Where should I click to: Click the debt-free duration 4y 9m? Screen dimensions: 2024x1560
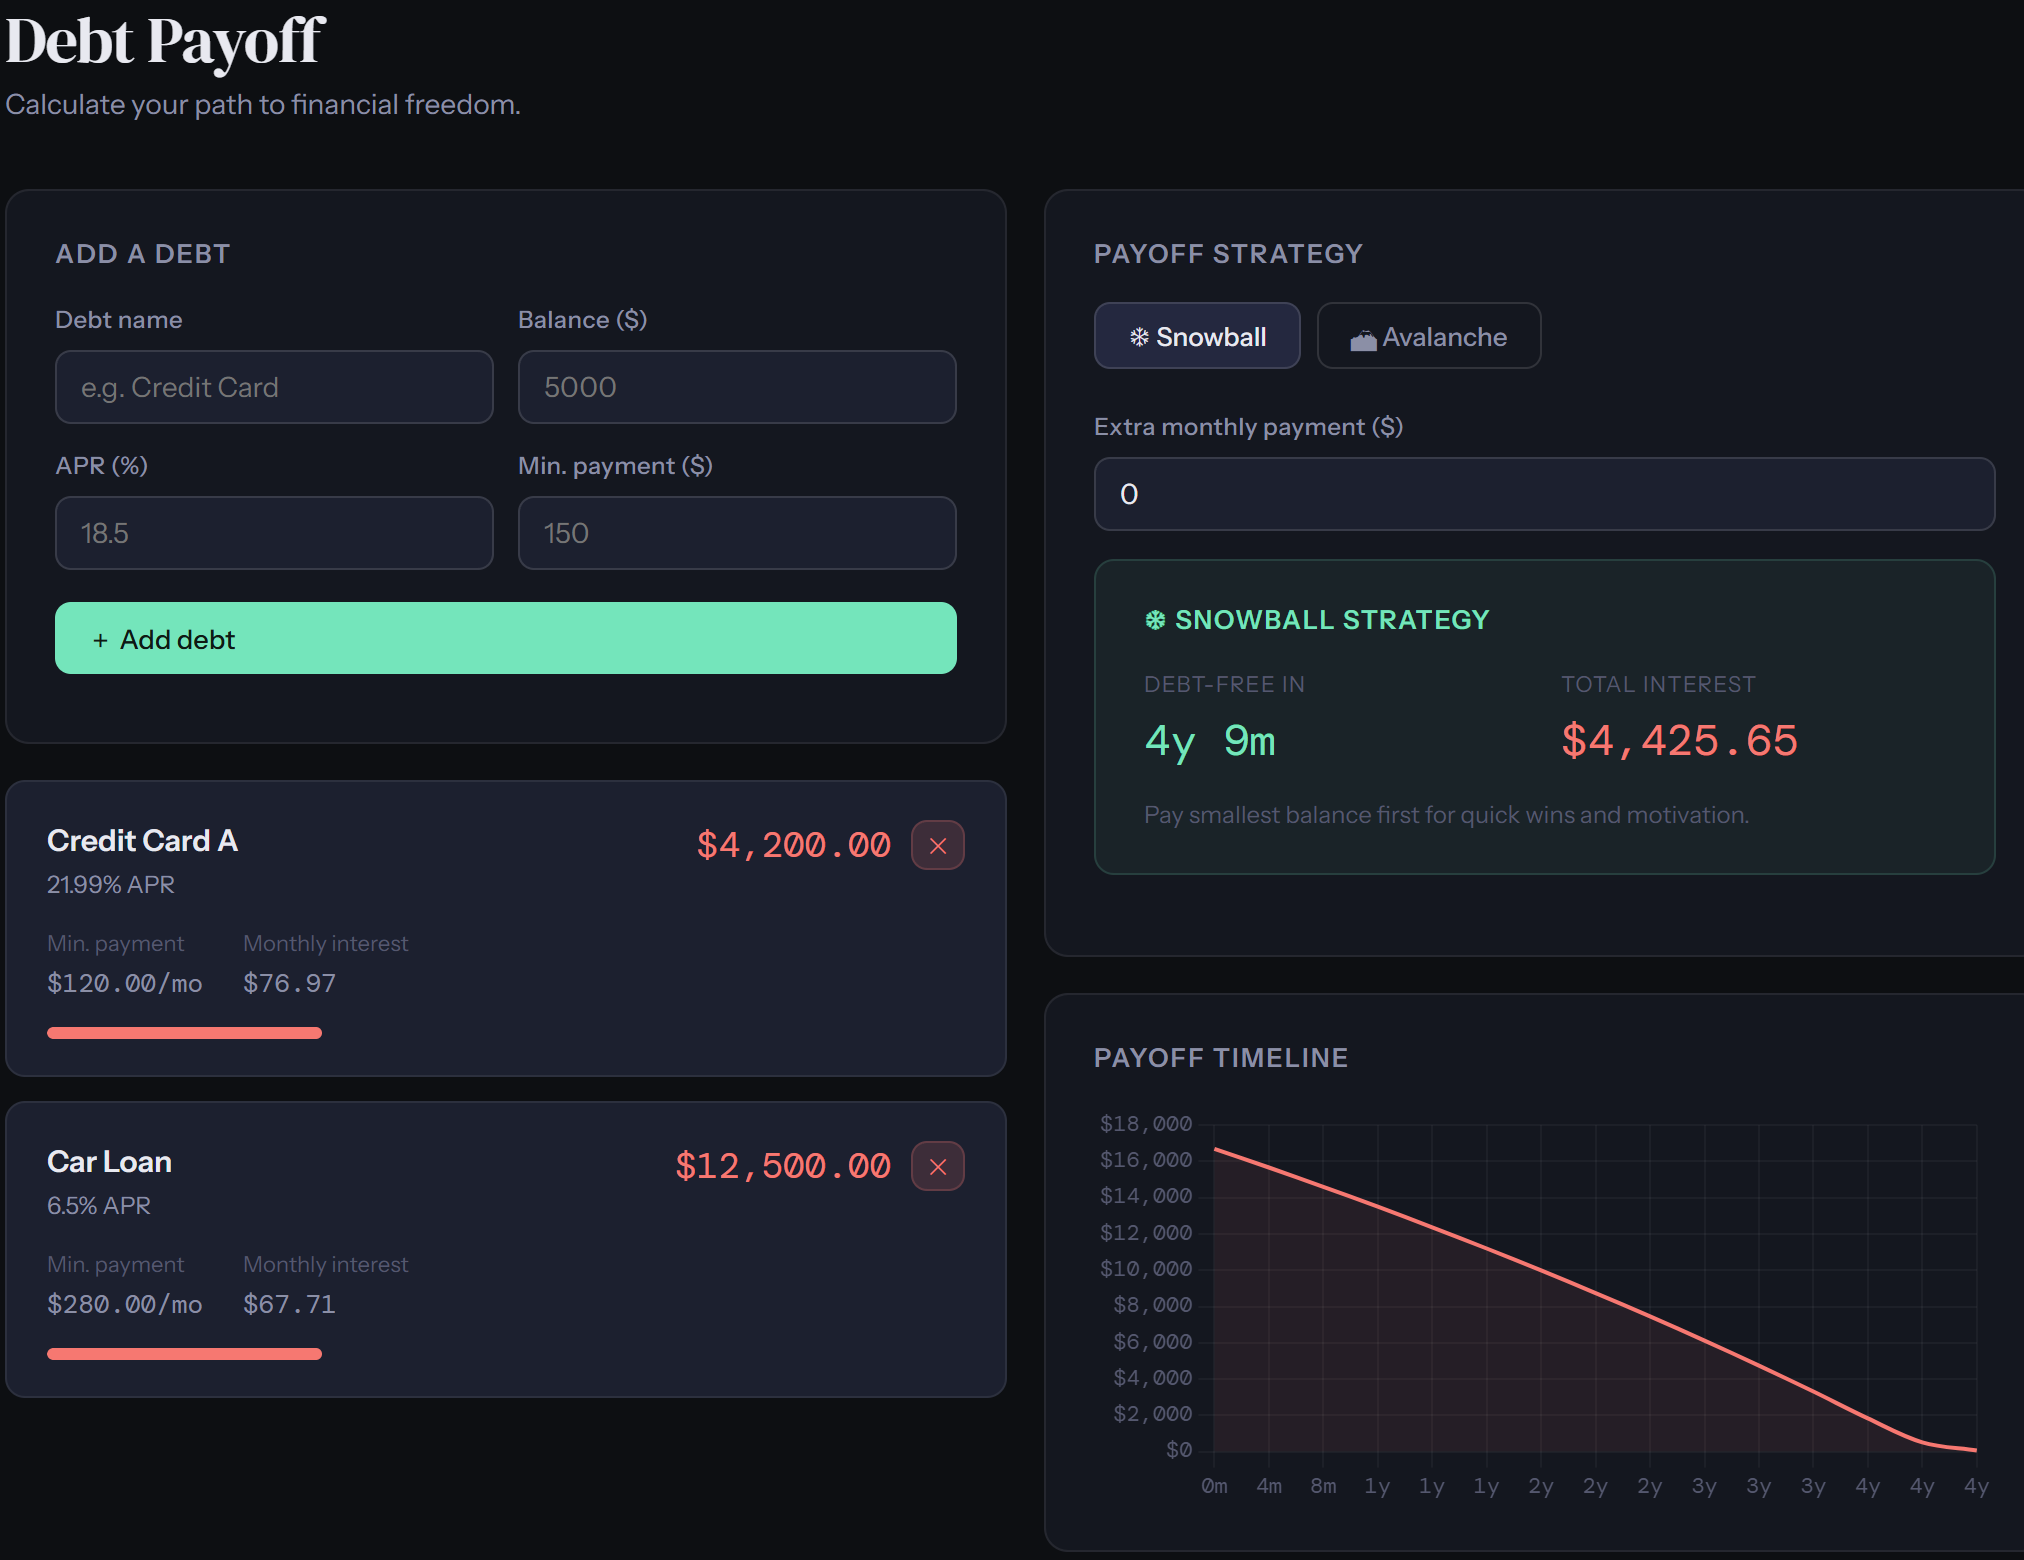click(1210, 741)
